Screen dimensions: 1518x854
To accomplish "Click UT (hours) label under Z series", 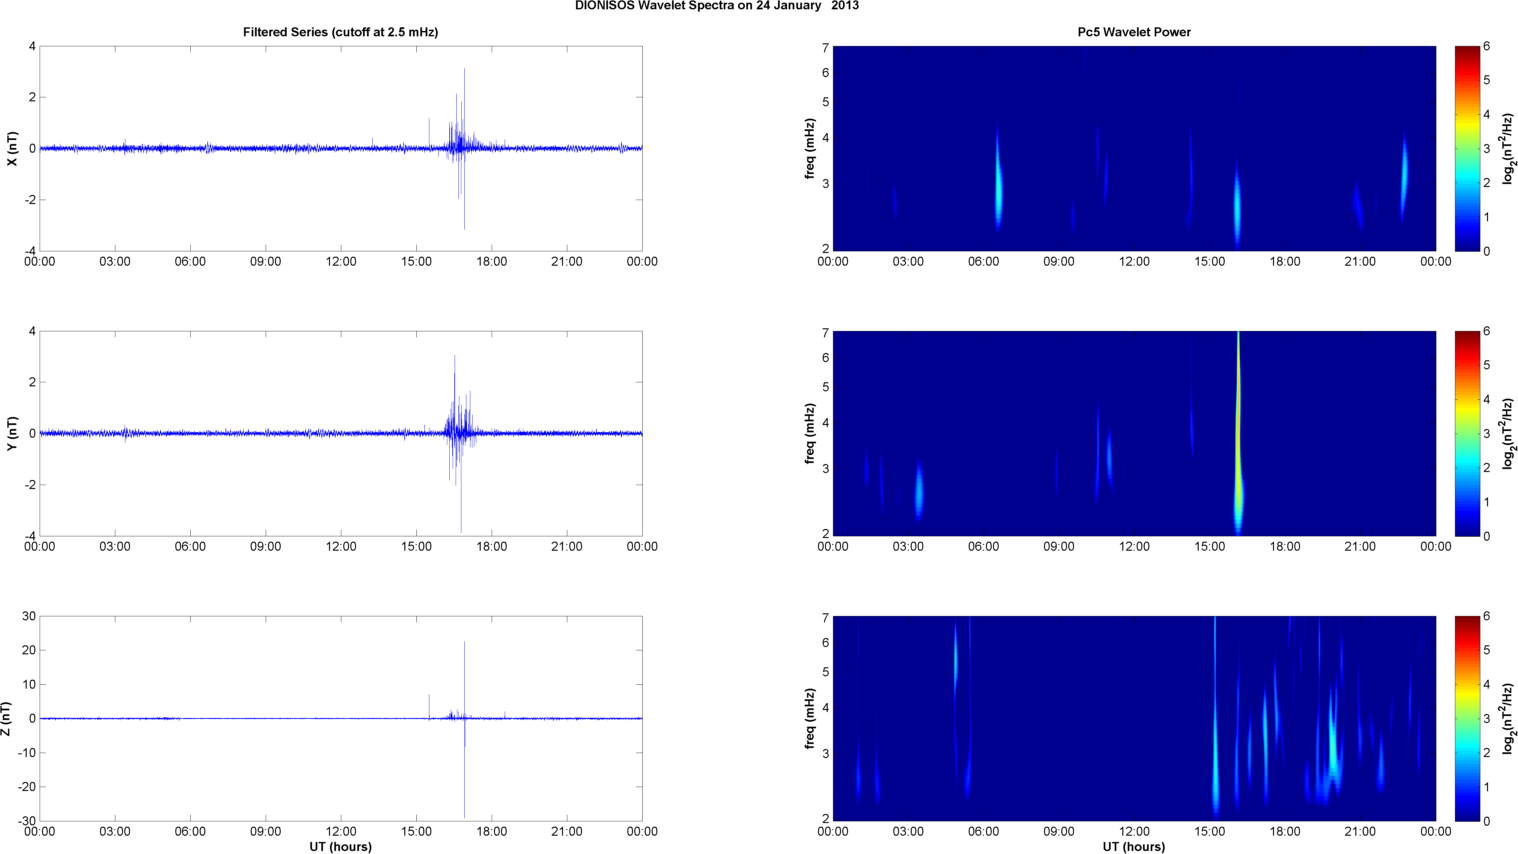I will 340,847.
